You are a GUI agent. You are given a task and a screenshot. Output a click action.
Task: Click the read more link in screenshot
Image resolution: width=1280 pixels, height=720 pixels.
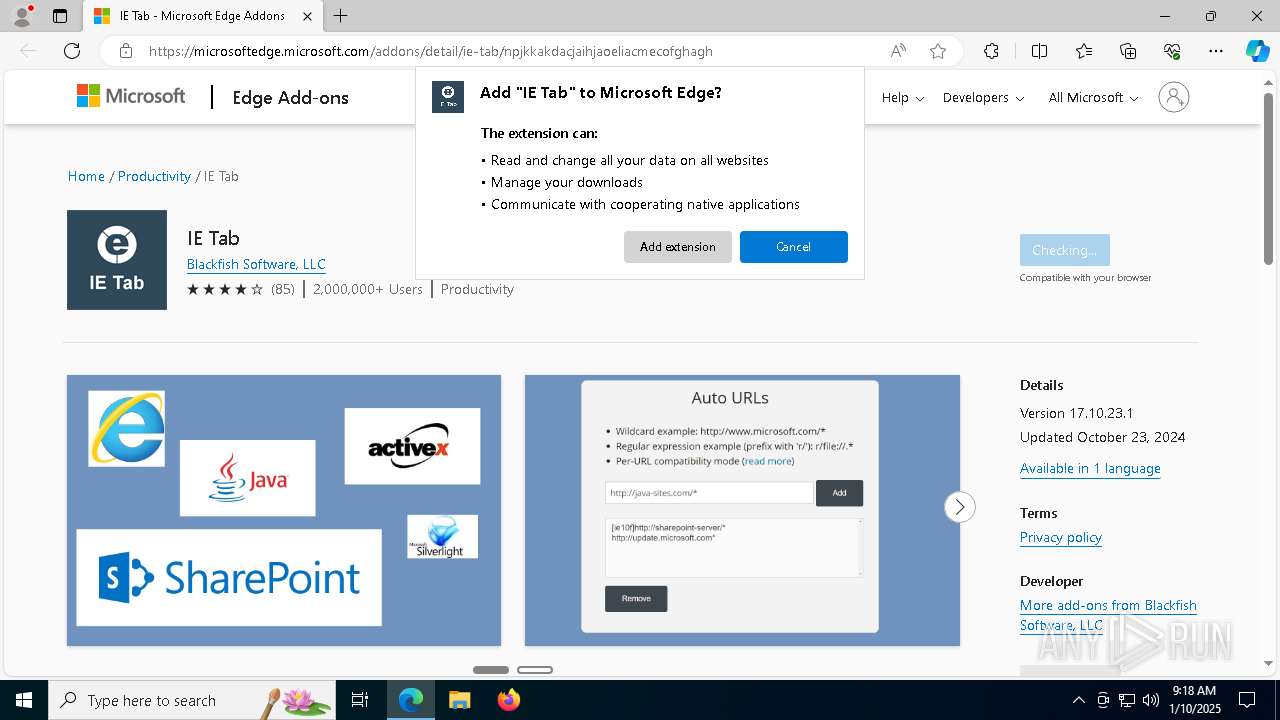(768, 461)
